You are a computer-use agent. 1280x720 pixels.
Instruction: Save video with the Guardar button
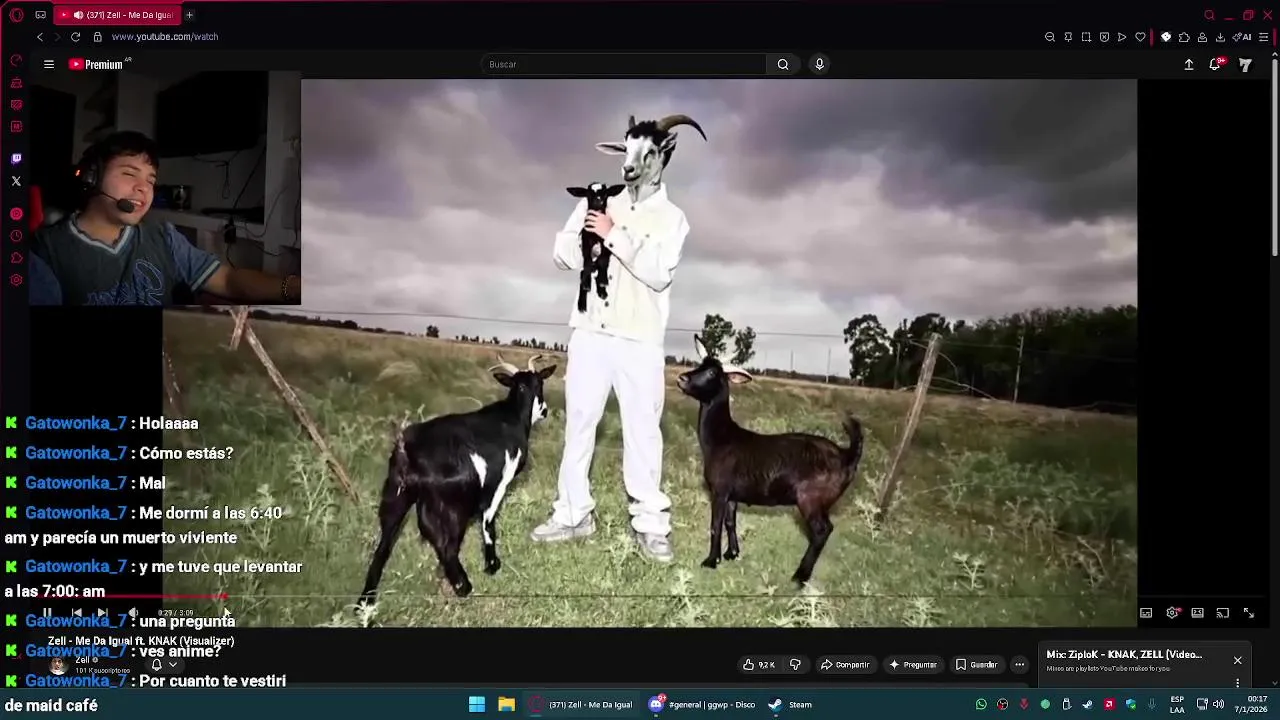976,664
